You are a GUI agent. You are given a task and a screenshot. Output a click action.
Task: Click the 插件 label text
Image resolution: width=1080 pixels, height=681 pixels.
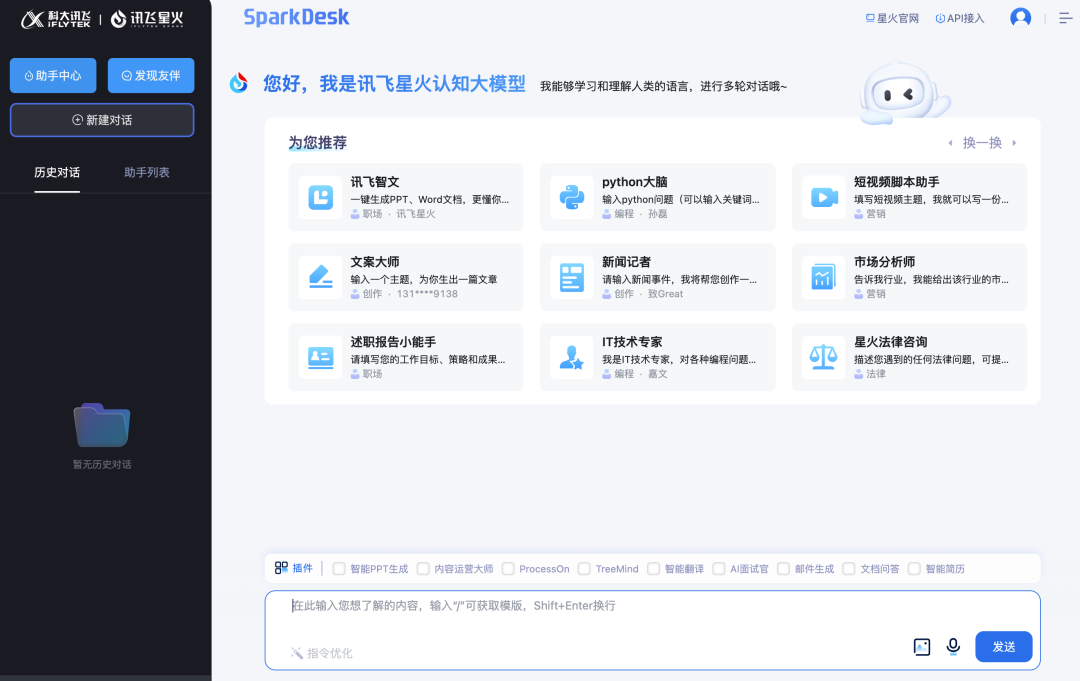[302, 568]
